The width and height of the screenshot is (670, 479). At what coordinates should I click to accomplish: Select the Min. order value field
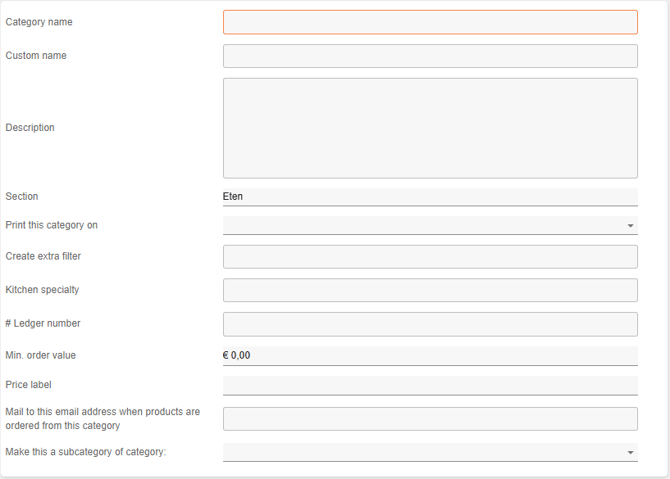point(430,355)
